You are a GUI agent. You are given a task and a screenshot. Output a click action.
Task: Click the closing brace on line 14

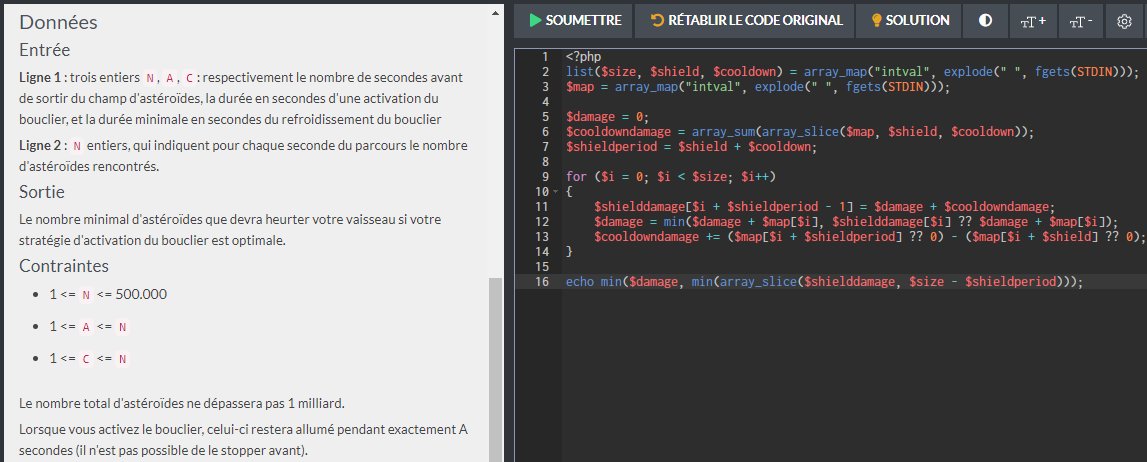[569, 251]
